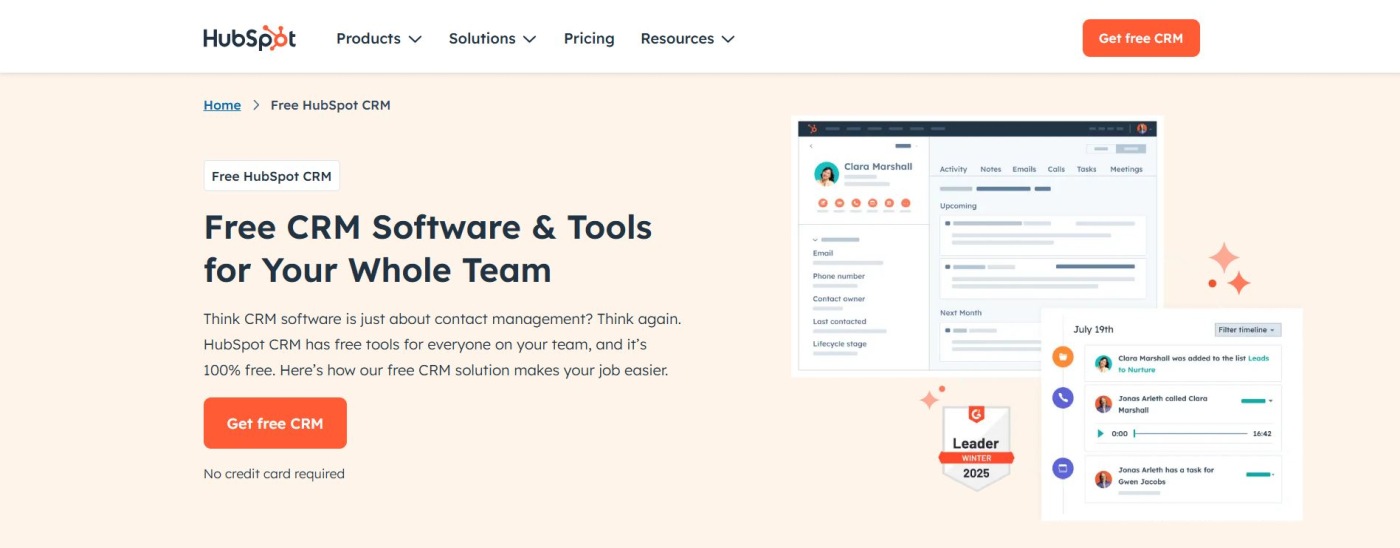The width and height of the screenshot is (1400, 548).
Task: Click Jonas Arleth avatar in call entry
Action: tap(1103, 404)
